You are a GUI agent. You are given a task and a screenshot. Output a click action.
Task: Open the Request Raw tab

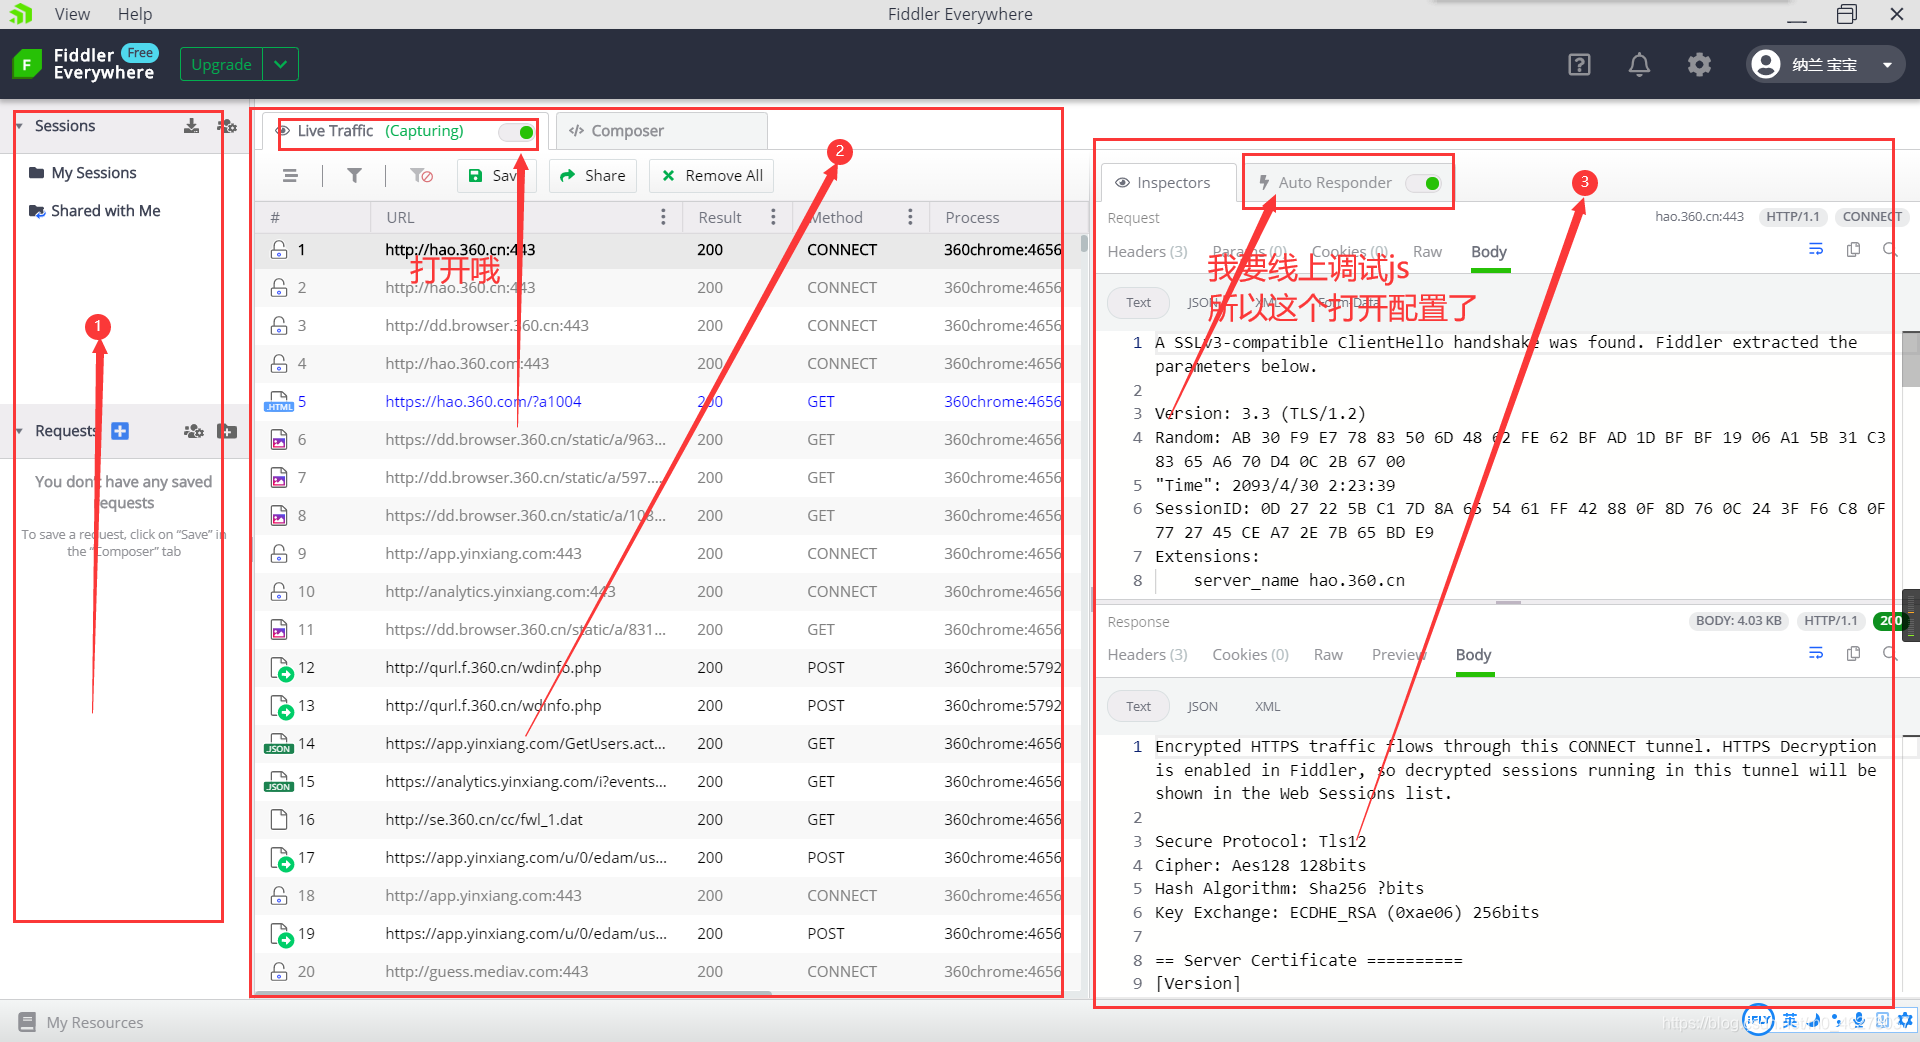(x=1427, y=252)
